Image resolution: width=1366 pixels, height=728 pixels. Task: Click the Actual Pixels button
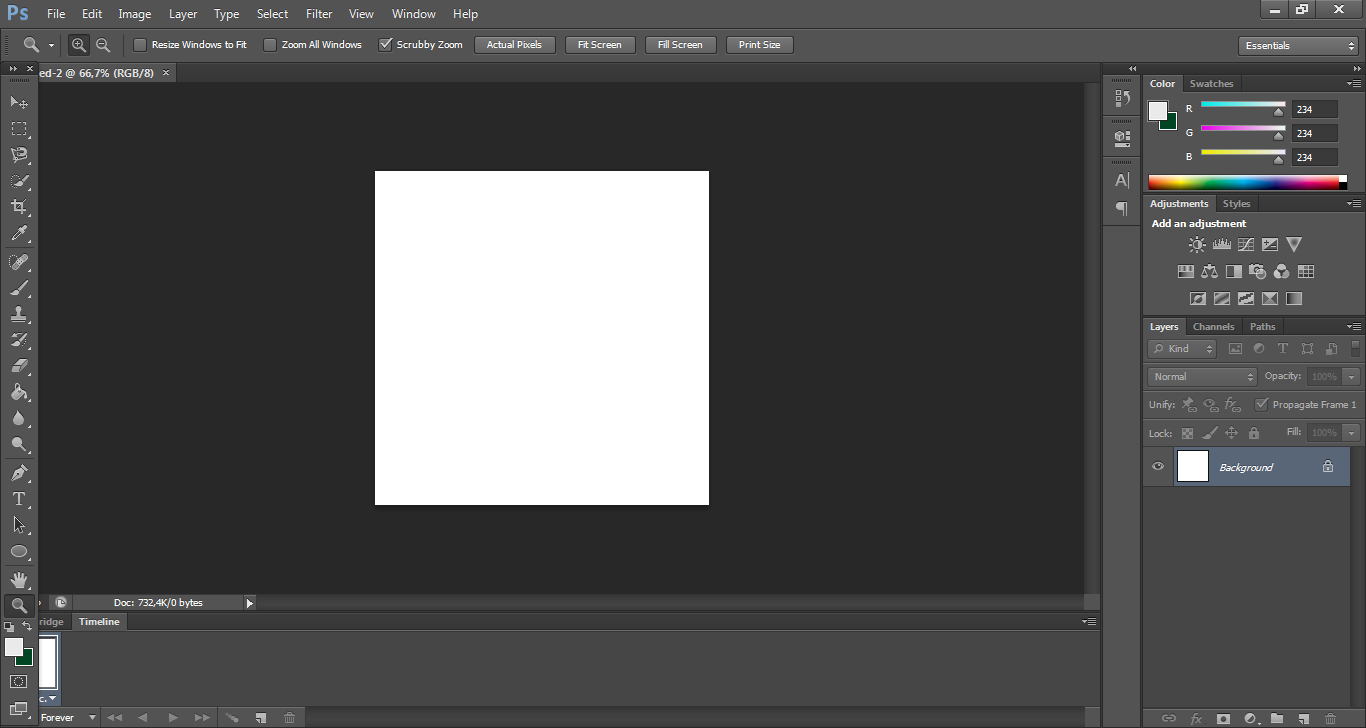pyautogui.click(x=514, y=45)
